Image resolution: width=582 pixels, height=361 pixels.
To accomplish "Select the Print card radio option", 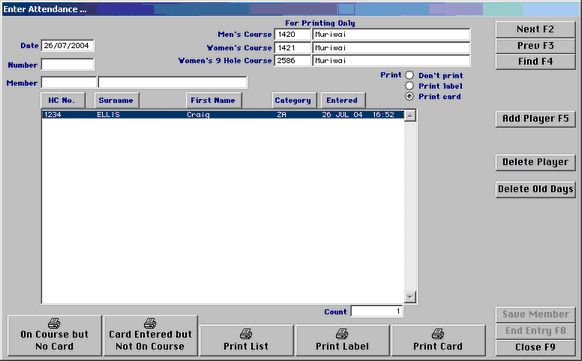I will click(x=409, y=96).
